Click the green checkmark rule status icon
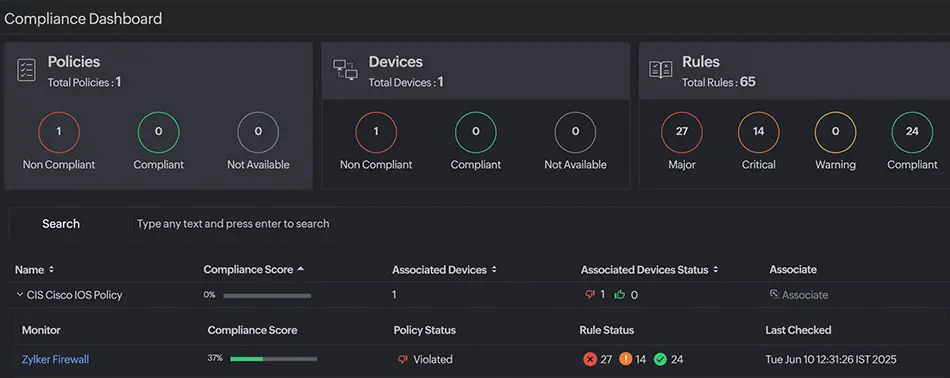This screenshot has width=950, height=378. [x=660, y=359]
